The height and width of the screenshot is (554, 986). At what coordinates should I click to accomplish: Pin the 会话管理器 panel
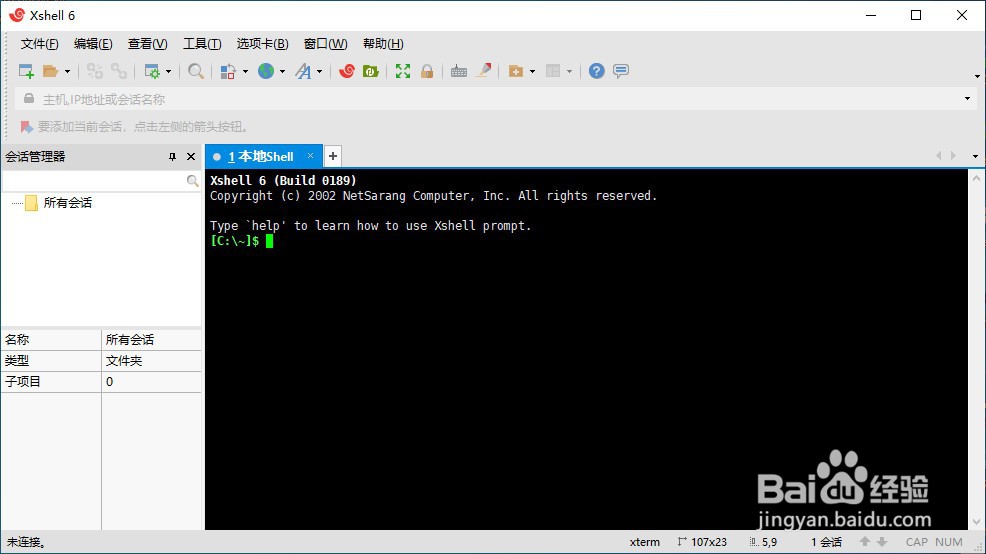(172, 157)
